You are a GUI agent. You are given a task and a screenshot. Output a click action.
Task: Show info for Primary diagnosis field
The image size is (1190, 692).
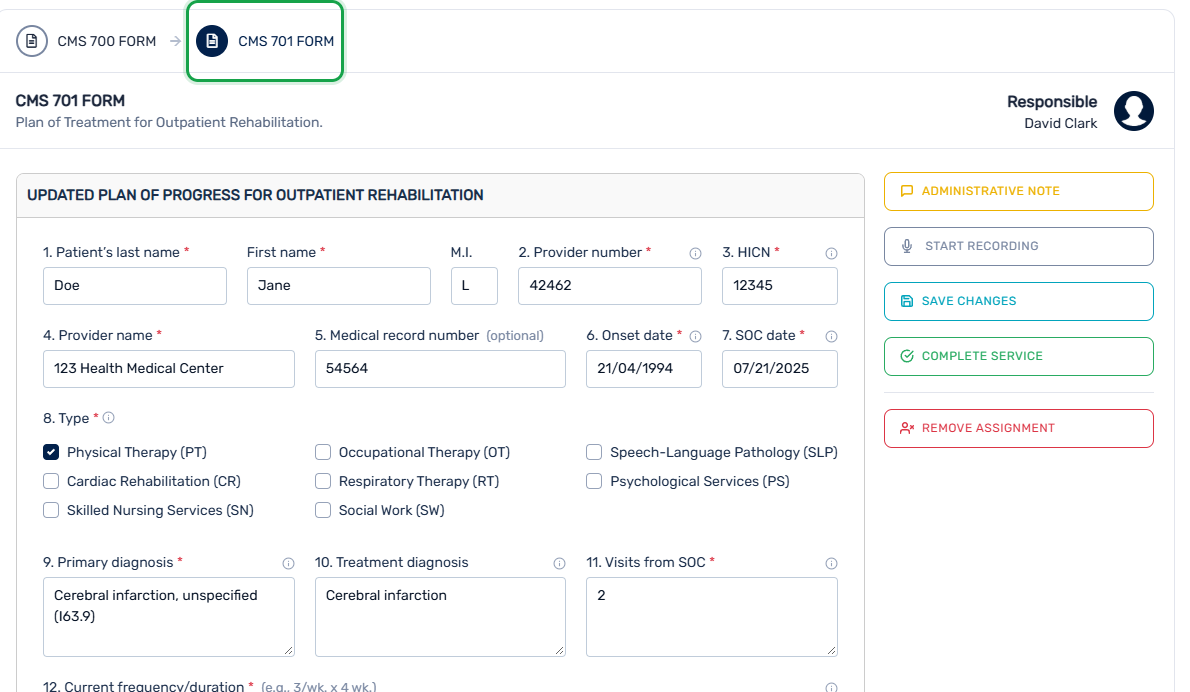[288, 563]
